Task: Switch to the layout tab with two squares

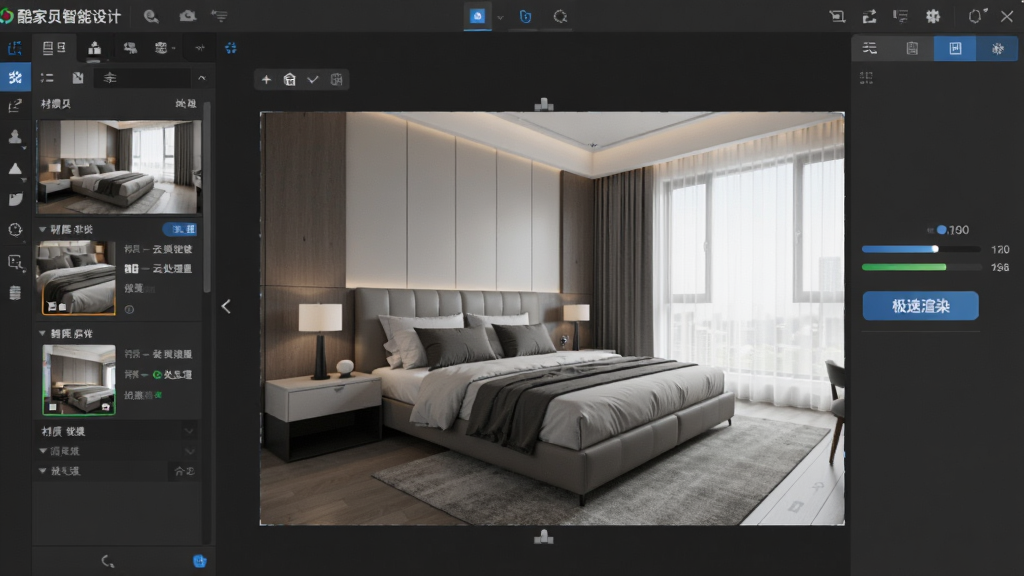Action: [x=54, y=48]
